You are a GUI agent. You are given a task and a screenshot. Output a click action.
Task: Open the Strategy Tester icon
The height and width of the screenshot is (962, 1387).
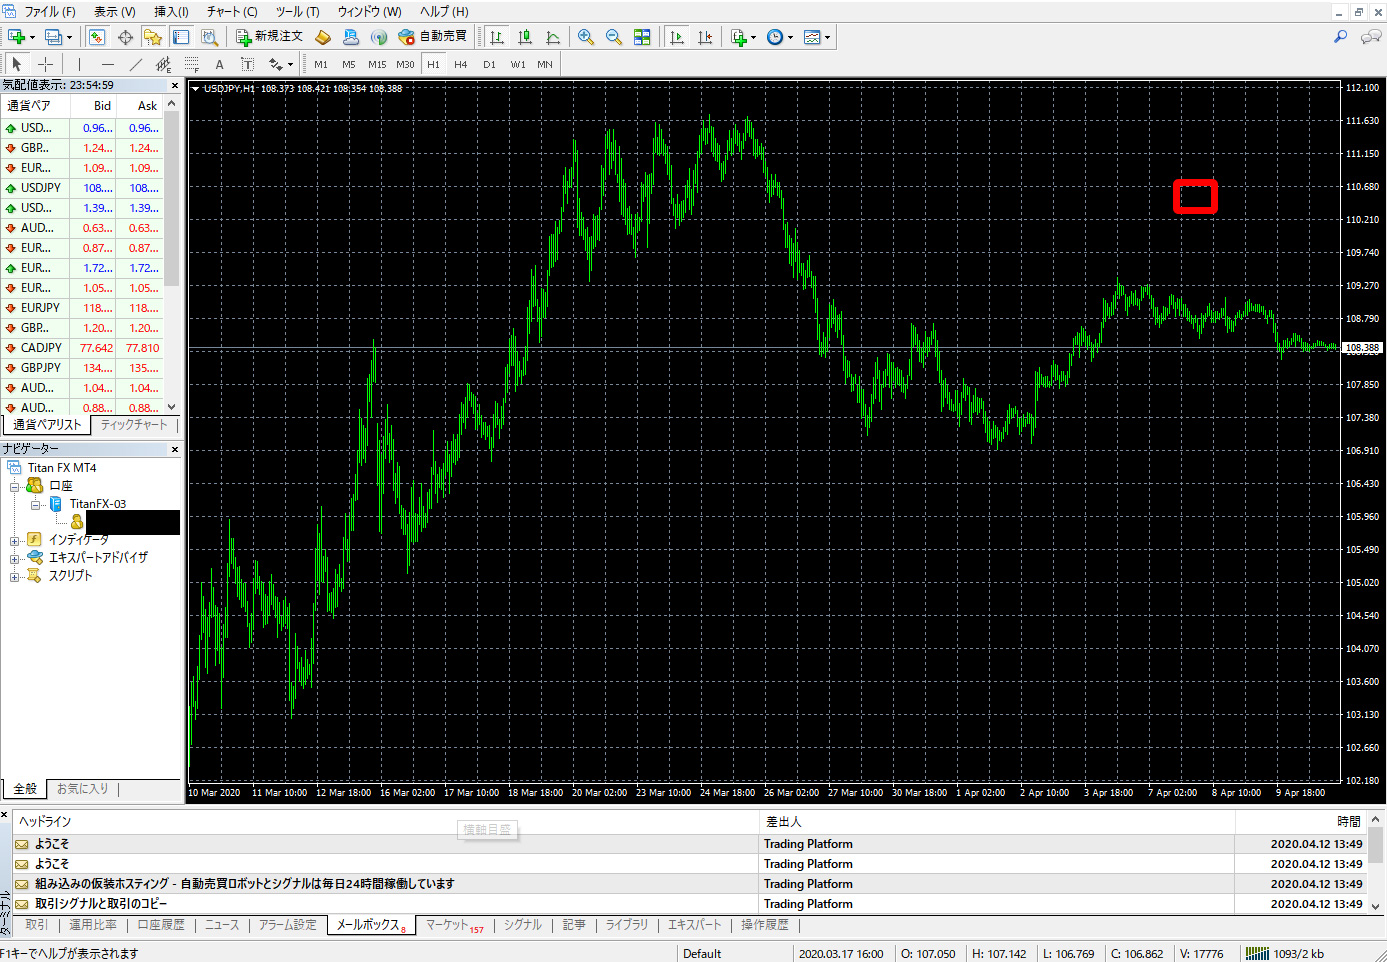209,37
